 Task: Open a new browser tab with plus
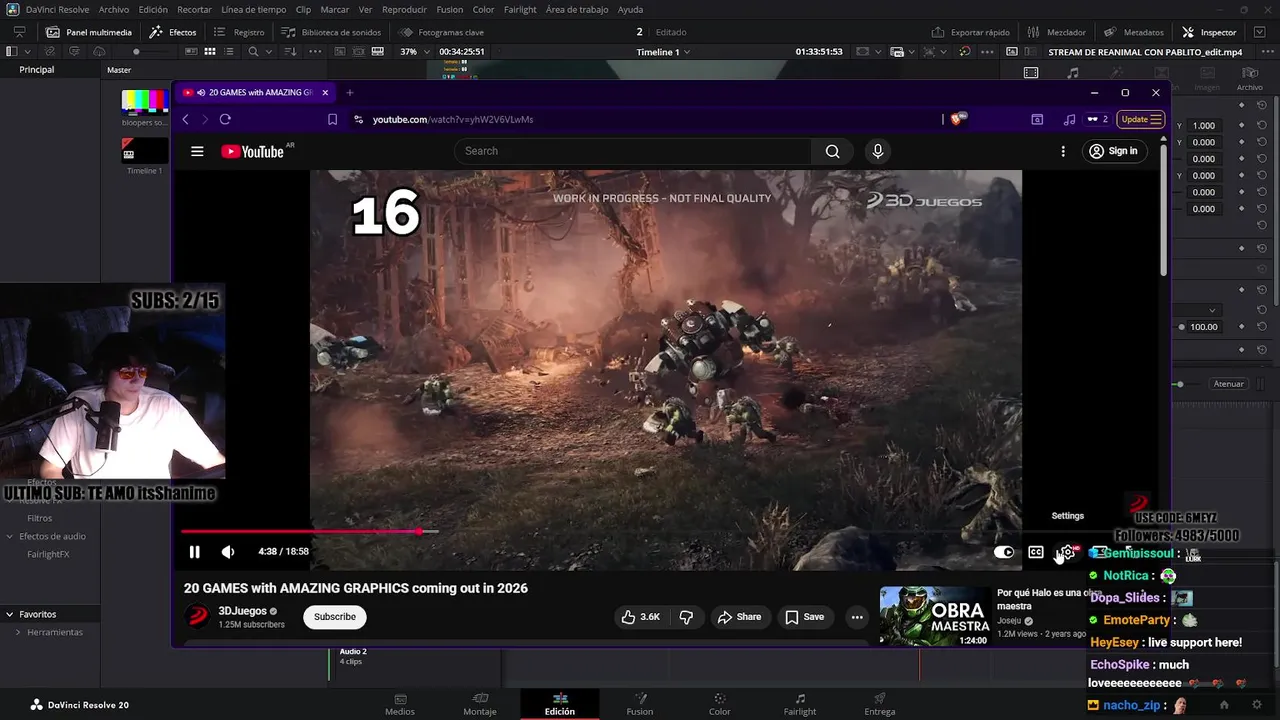click(x=349, y=92)
